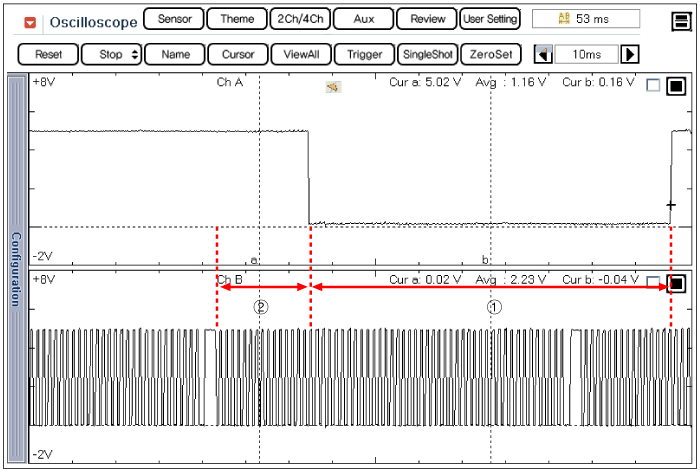
Task: Click the panel layout icon at top right
Action: click(x=681, y=21)
